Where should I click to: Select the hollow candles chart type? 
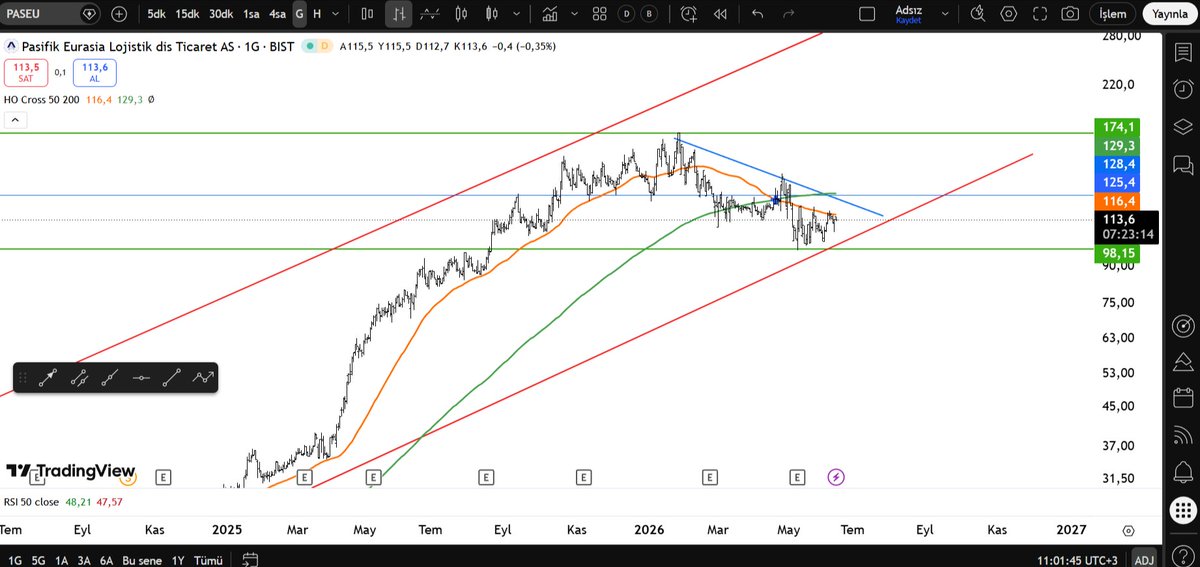pyautogui.click(x=460, y=14)
